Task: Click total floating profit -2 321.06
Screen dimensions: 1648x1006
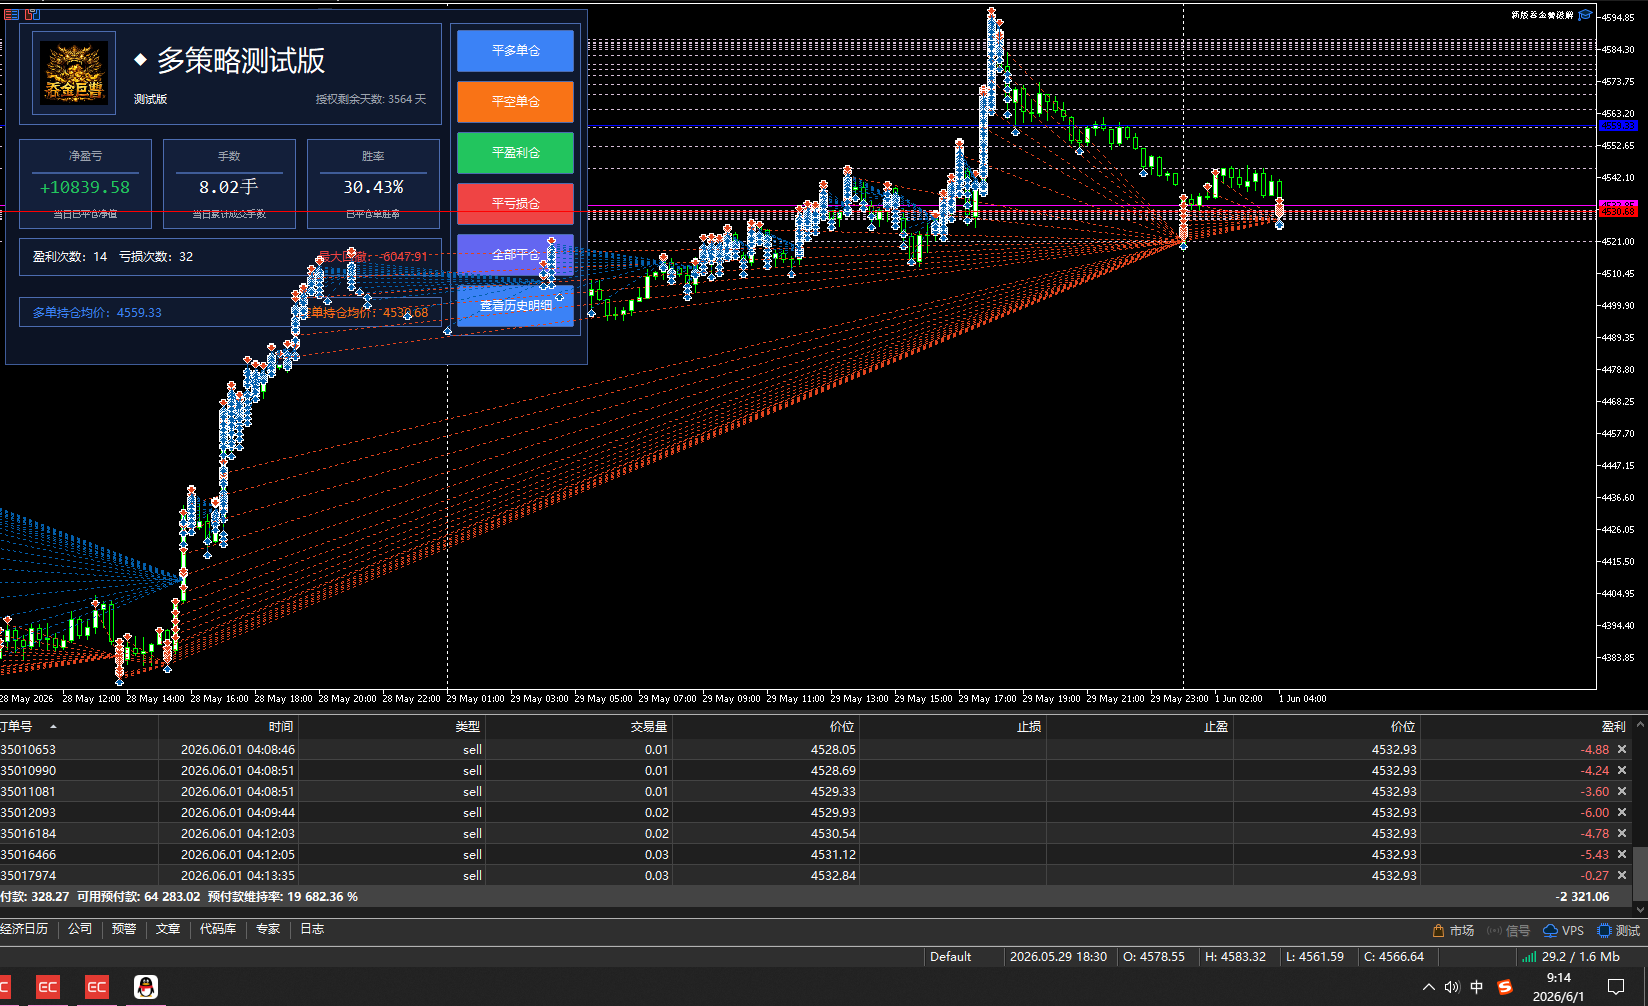Action: click(1583, 897)
